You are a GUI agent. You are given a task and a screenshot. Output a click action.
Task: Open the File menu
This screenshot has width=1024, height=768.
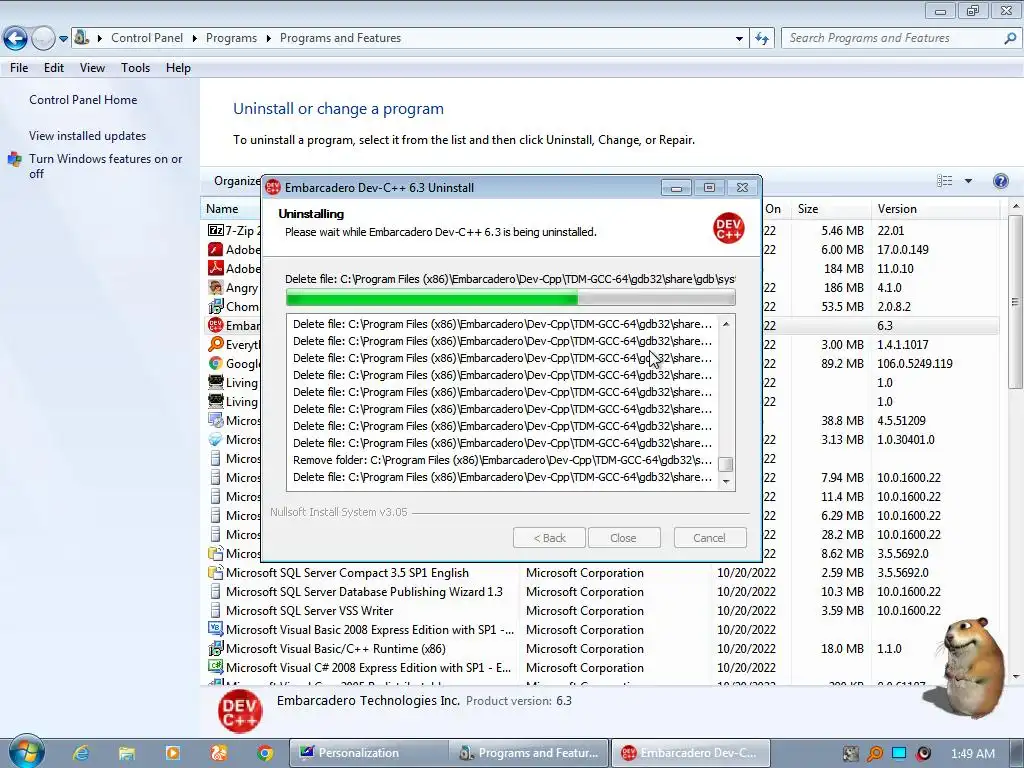[x=19, y=68]
